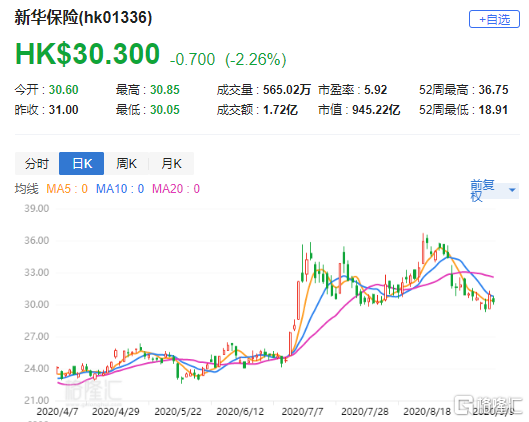529x422 pixels.
Task: Select the 2020/5/22 date marker
Action: 178,412
